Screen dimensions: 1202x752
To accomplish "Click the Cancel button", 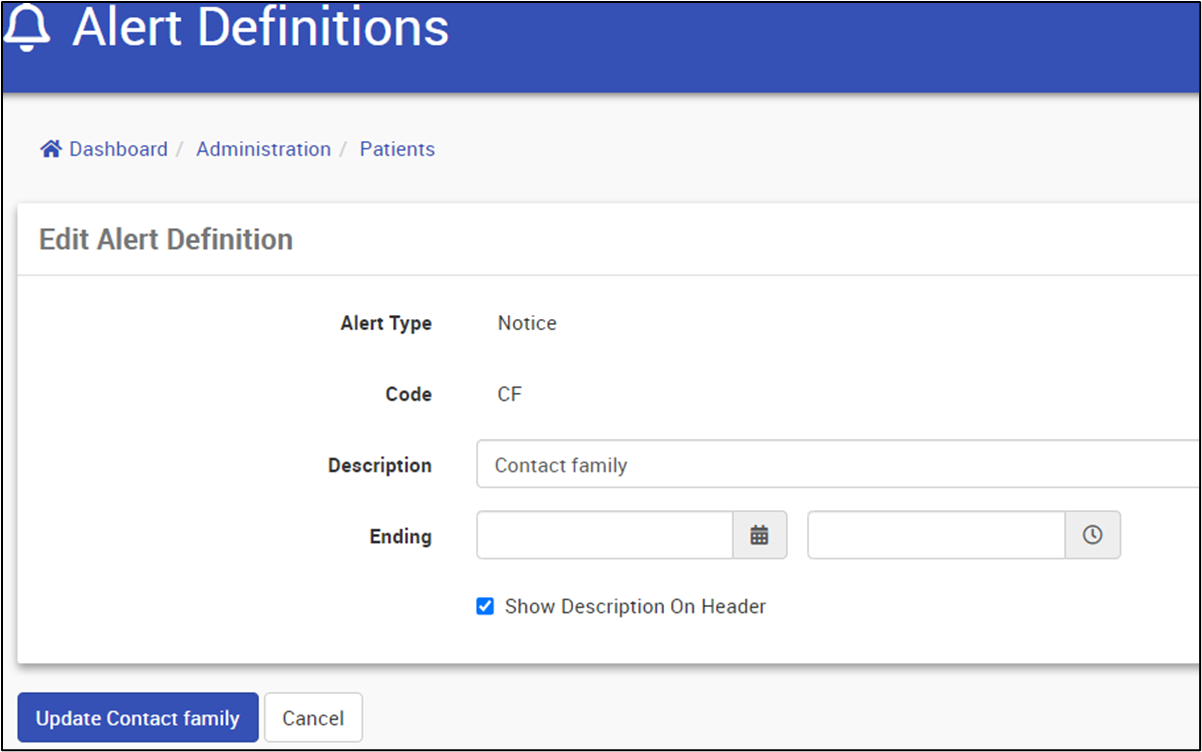I will 313,718.
